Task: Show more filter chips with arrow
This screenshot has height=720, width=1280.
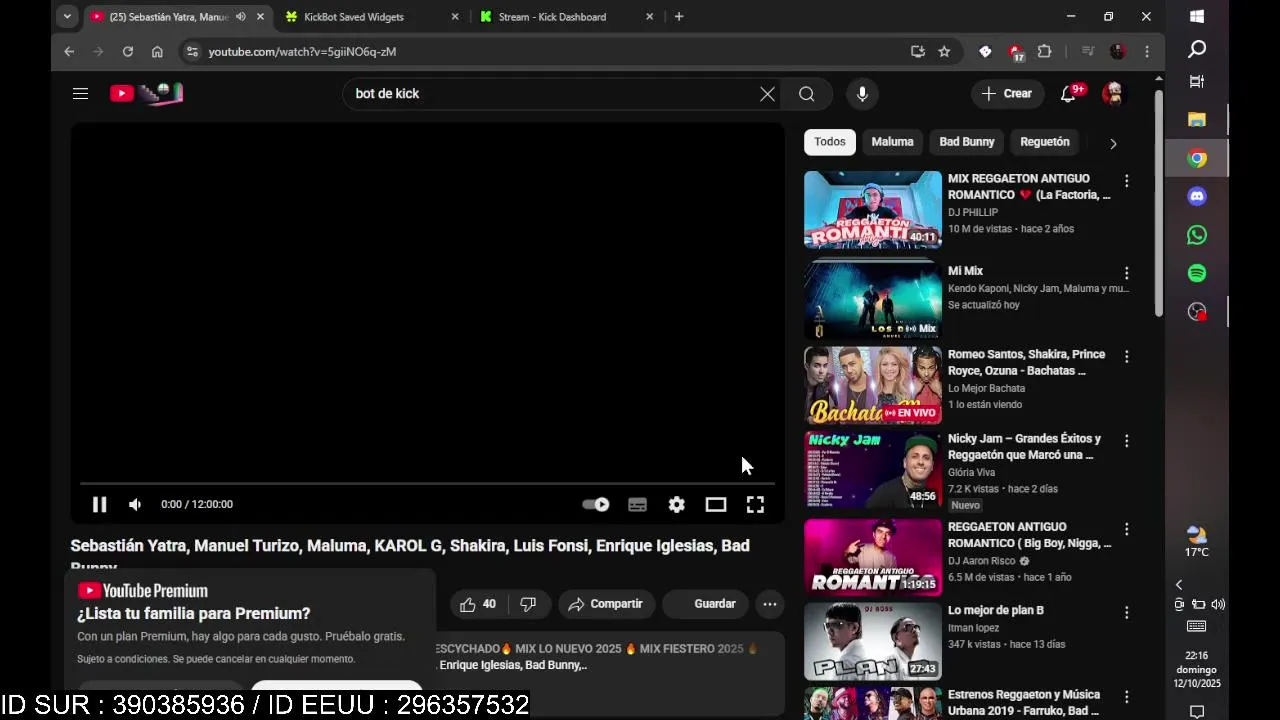Action: [1113, 143]
